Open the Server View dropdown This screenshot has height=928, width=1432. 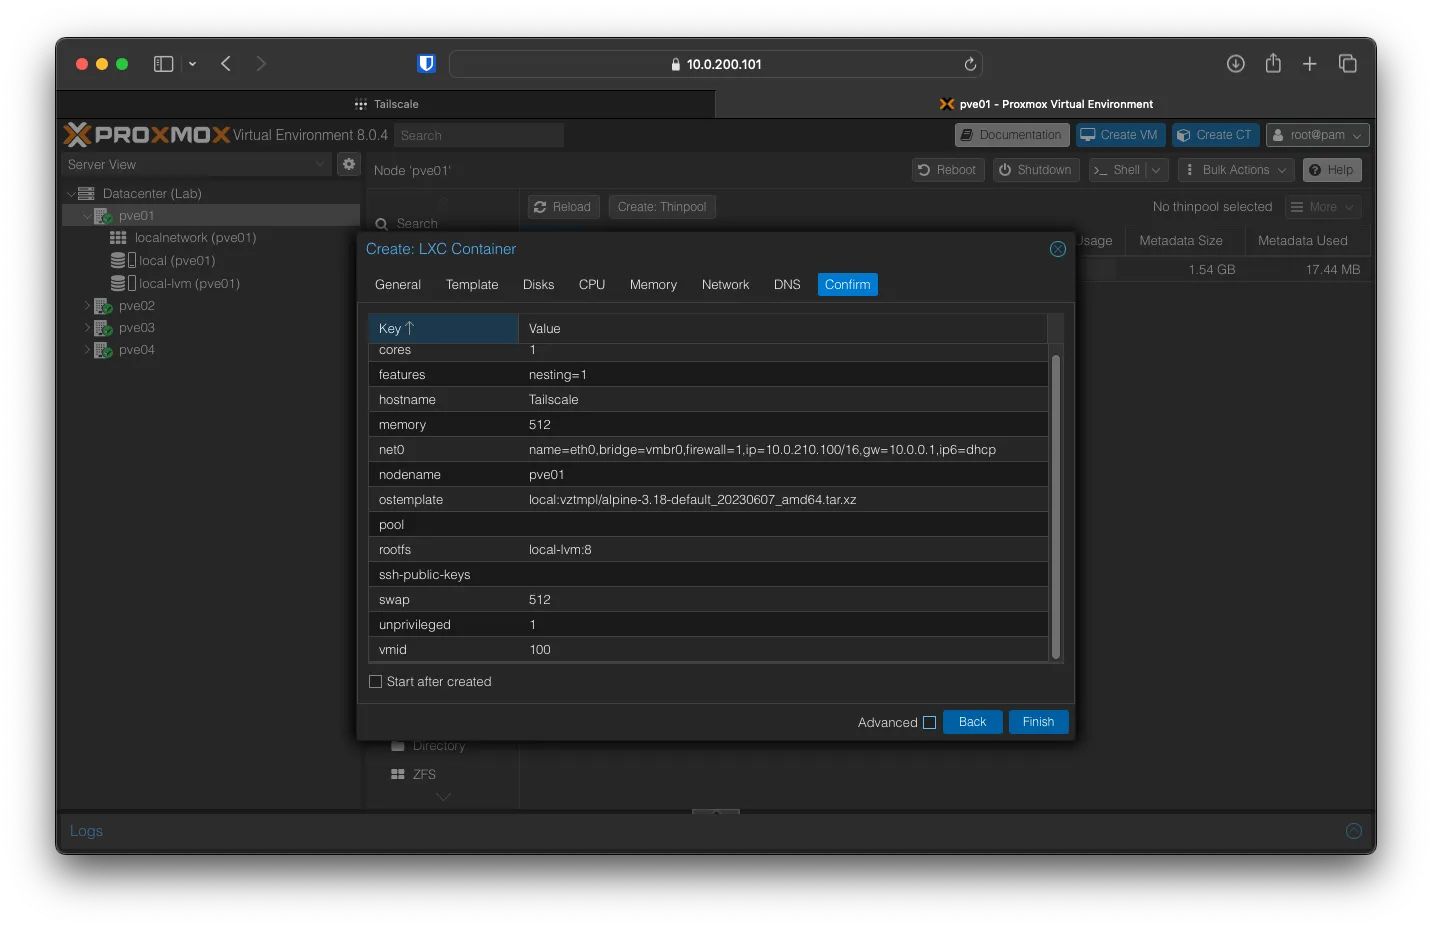(x=196, y=164)
